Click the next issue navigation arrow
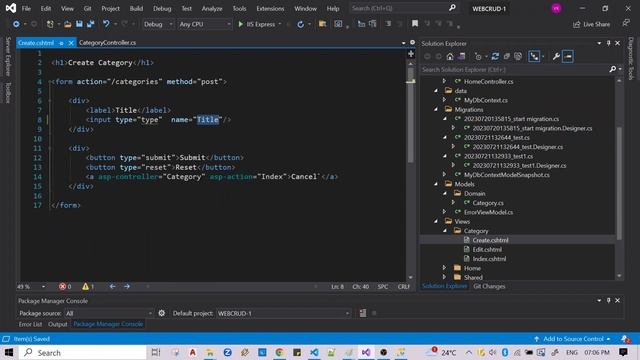 [127, 287]
